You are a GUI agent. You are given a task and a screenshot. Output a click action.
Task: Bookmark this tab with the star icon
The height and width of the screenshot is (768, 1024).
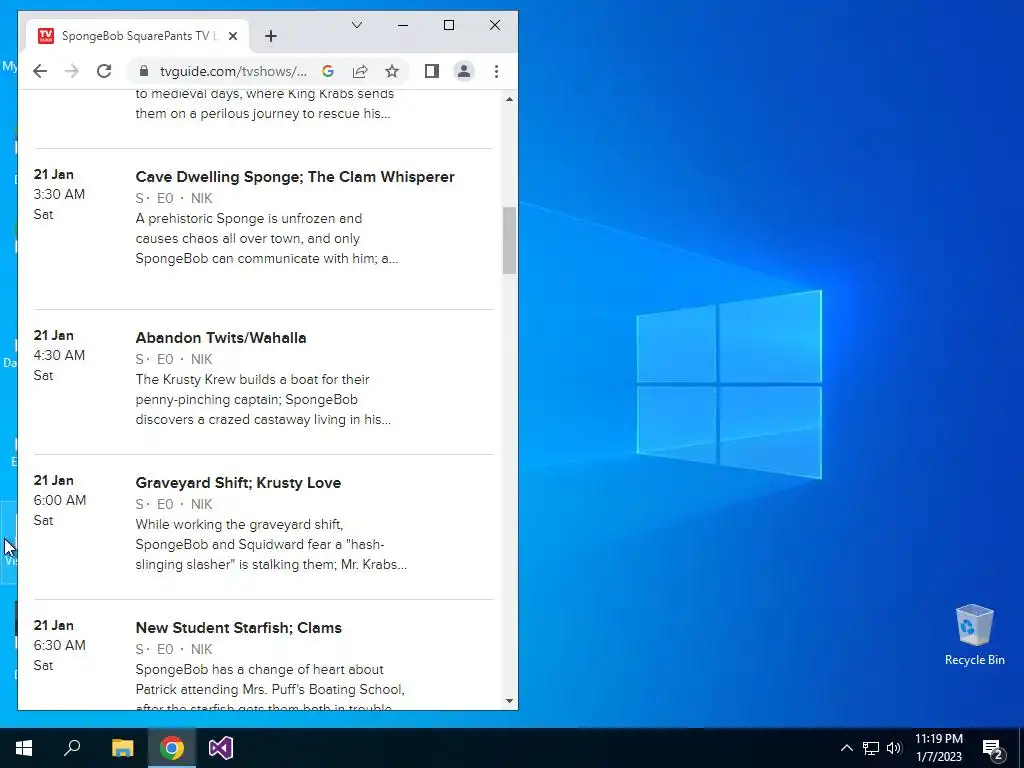[x=391, y=71]
